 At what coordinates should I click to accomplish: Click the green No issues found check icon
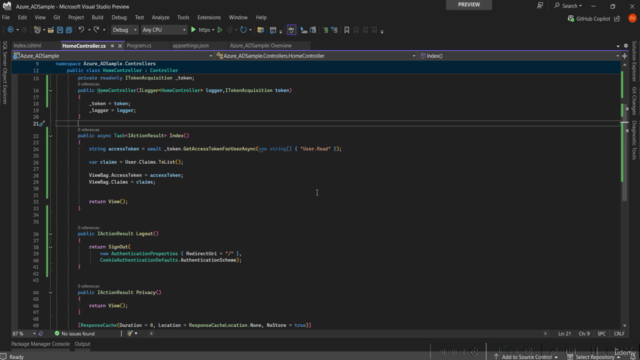(x=57, y=333)
